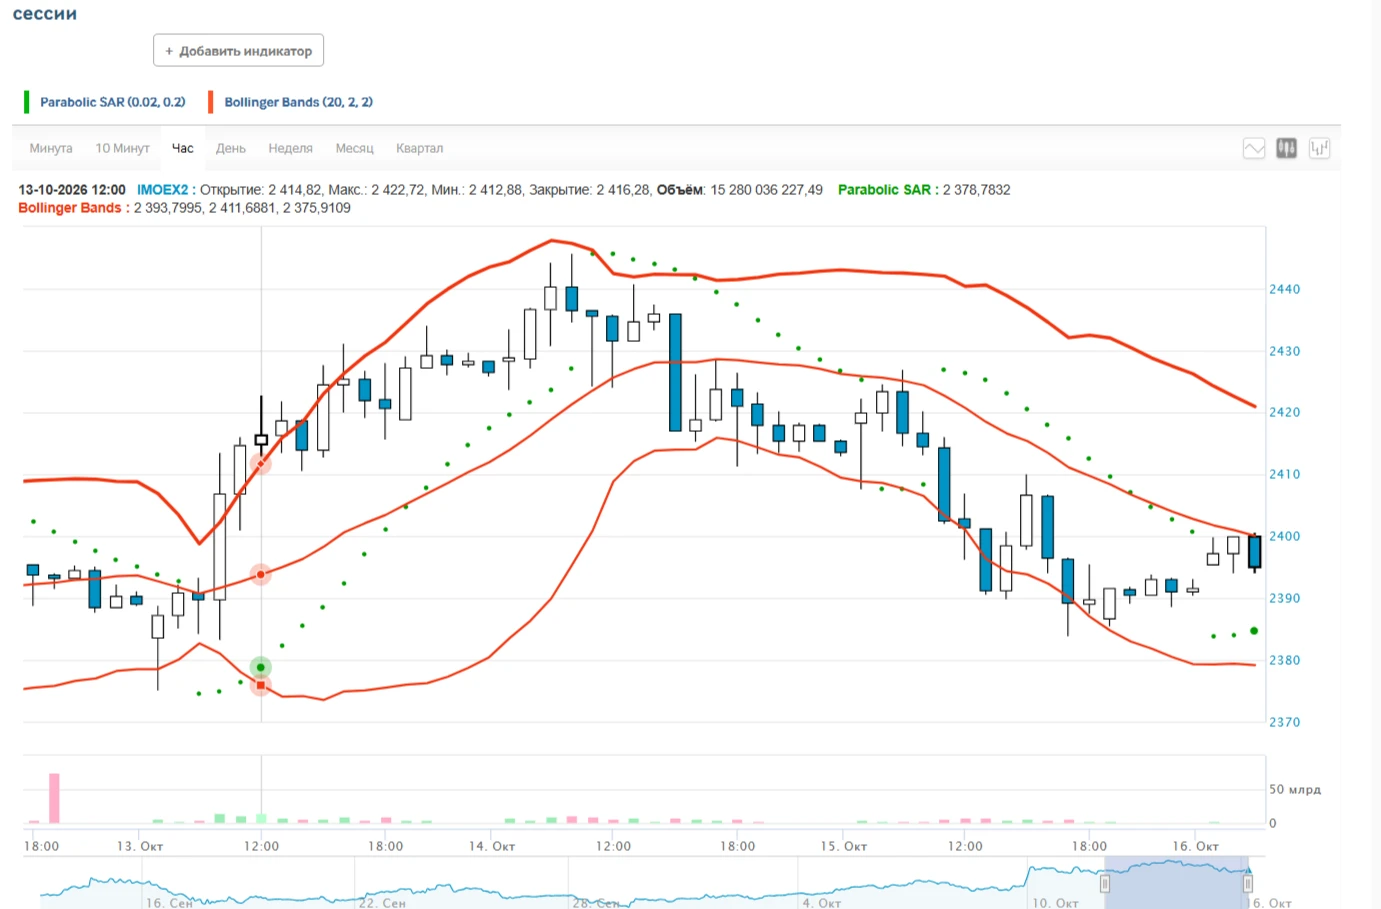Click the 22. Сен label in the navigator
The height and width of the screenshot is (909, 1381).
coord(382,902)
